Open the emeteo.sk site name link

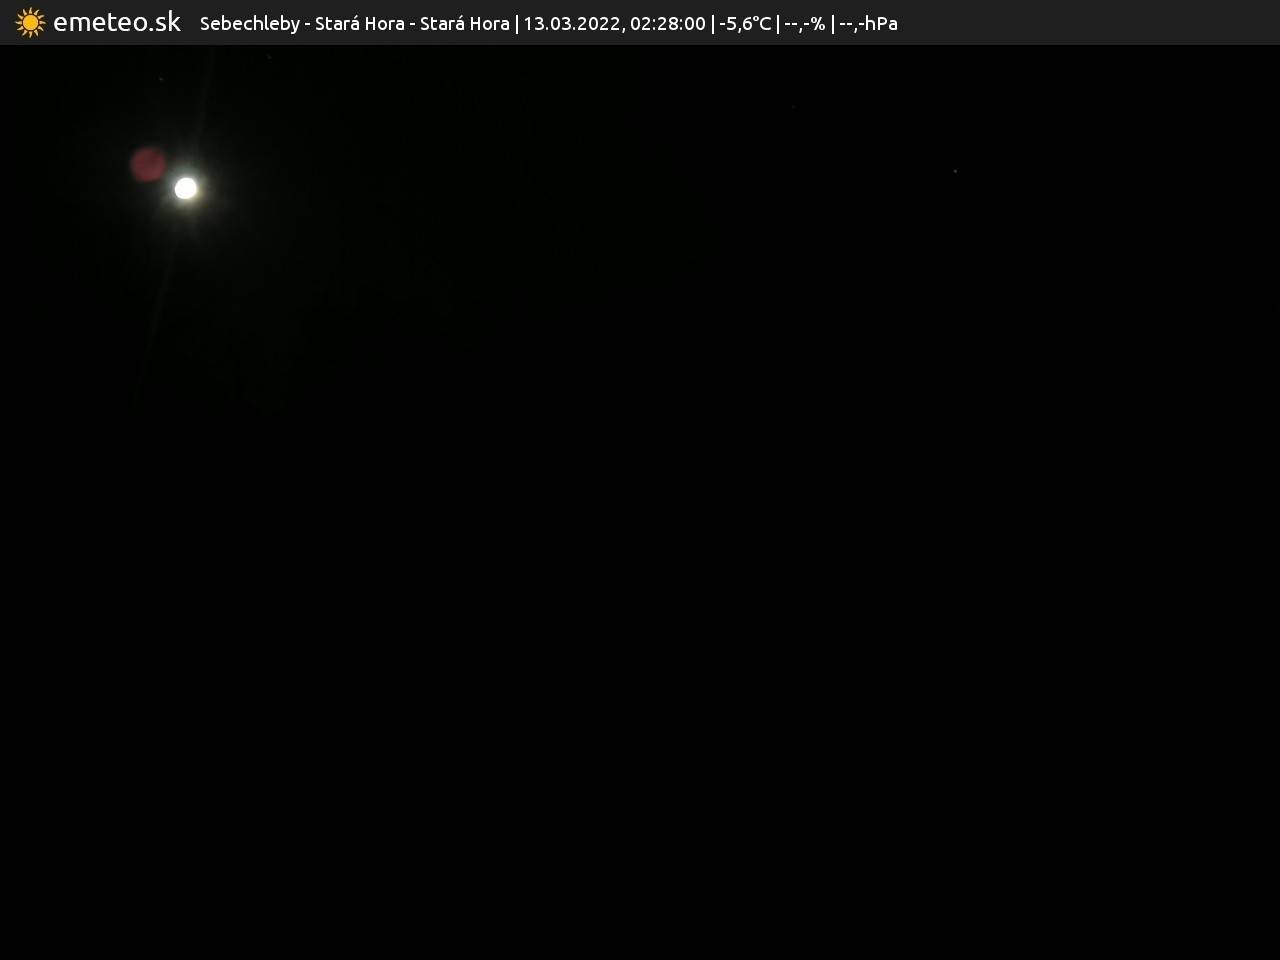[117, 22]
